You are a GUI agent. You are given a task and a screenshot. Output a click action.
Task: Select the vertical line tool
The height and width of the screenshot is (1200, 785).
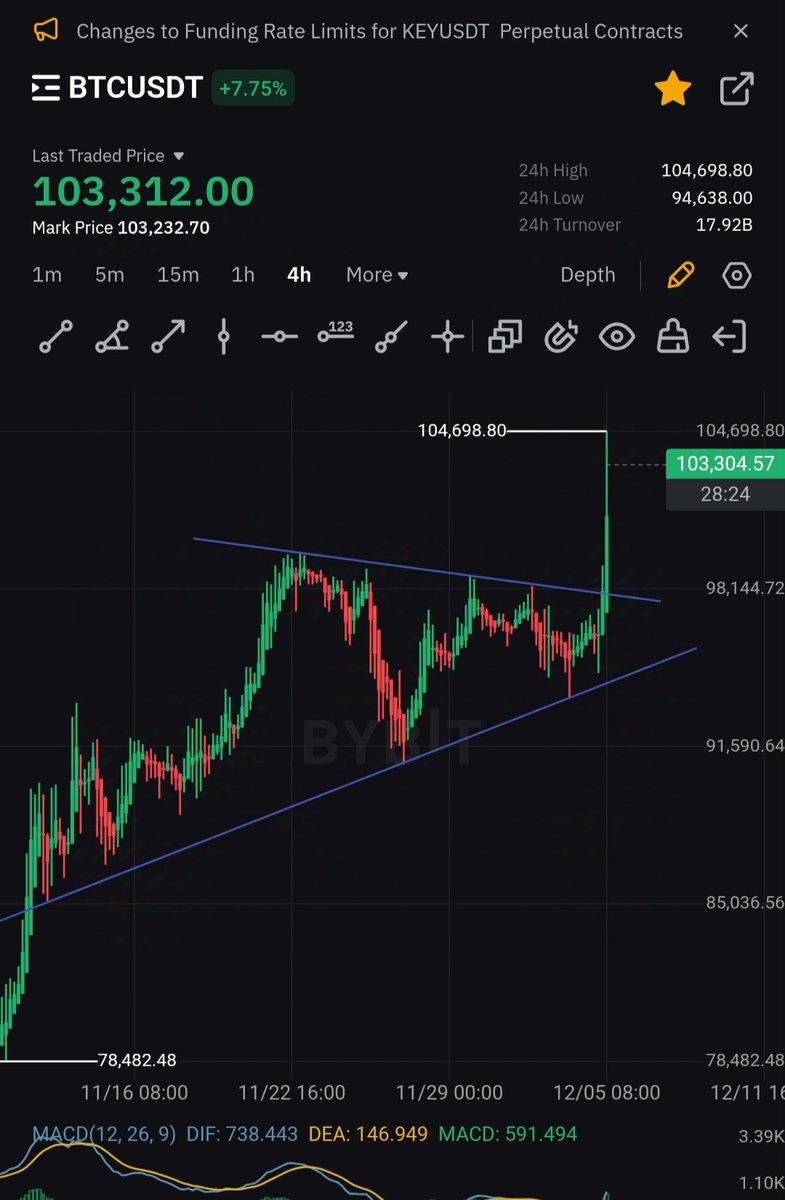[x=224, y=337]
